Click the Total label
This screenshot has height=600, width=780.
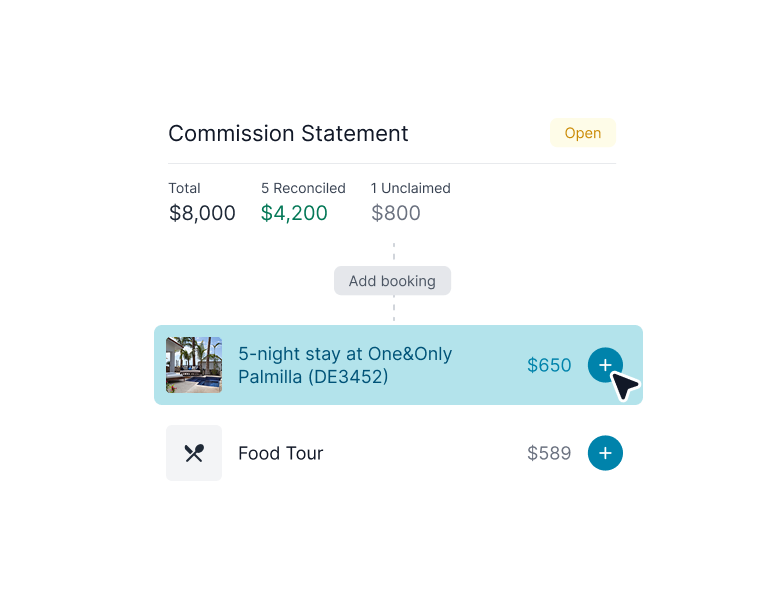click(184, 188)
